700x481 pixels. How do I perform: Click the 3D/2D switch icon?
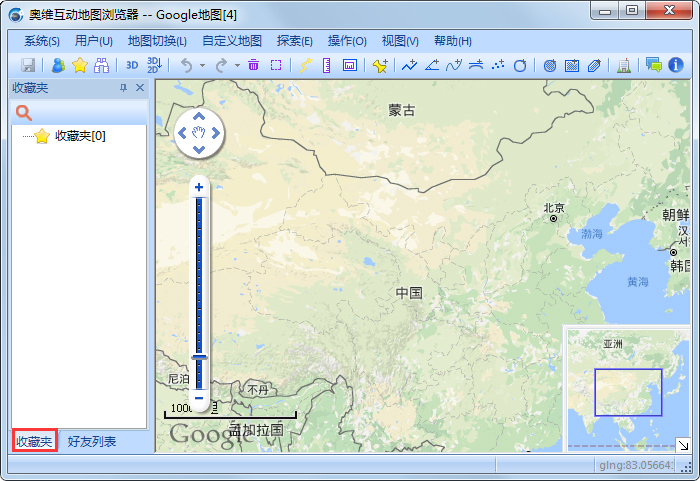click(154, 65)
